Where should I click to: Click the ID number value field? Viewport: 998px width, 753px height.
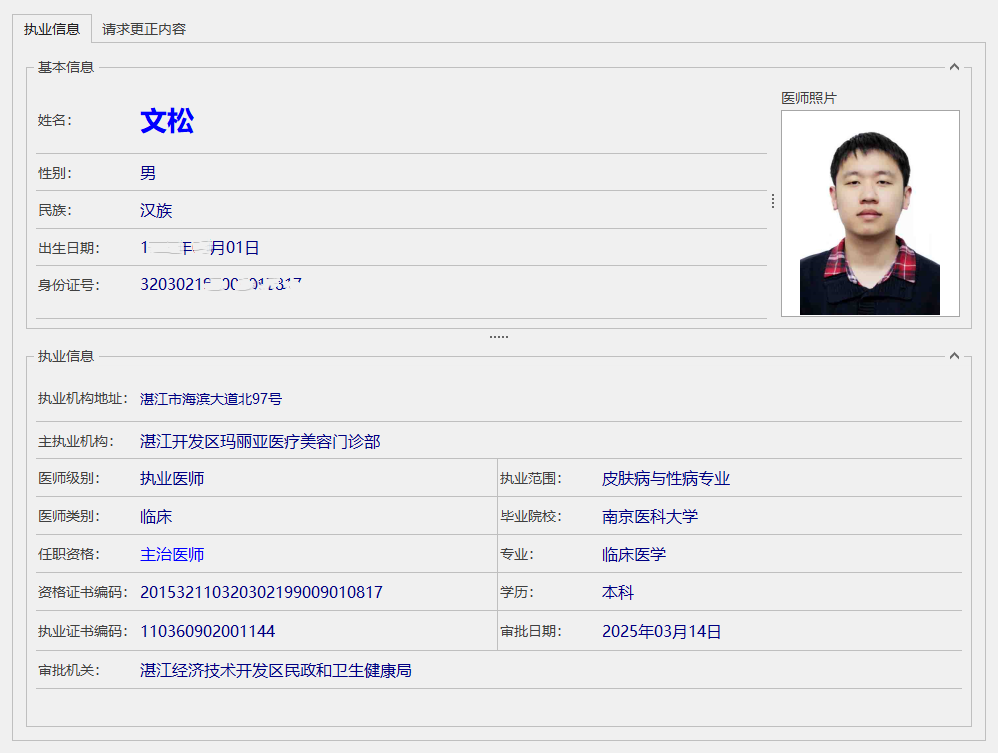pos(221,284)
